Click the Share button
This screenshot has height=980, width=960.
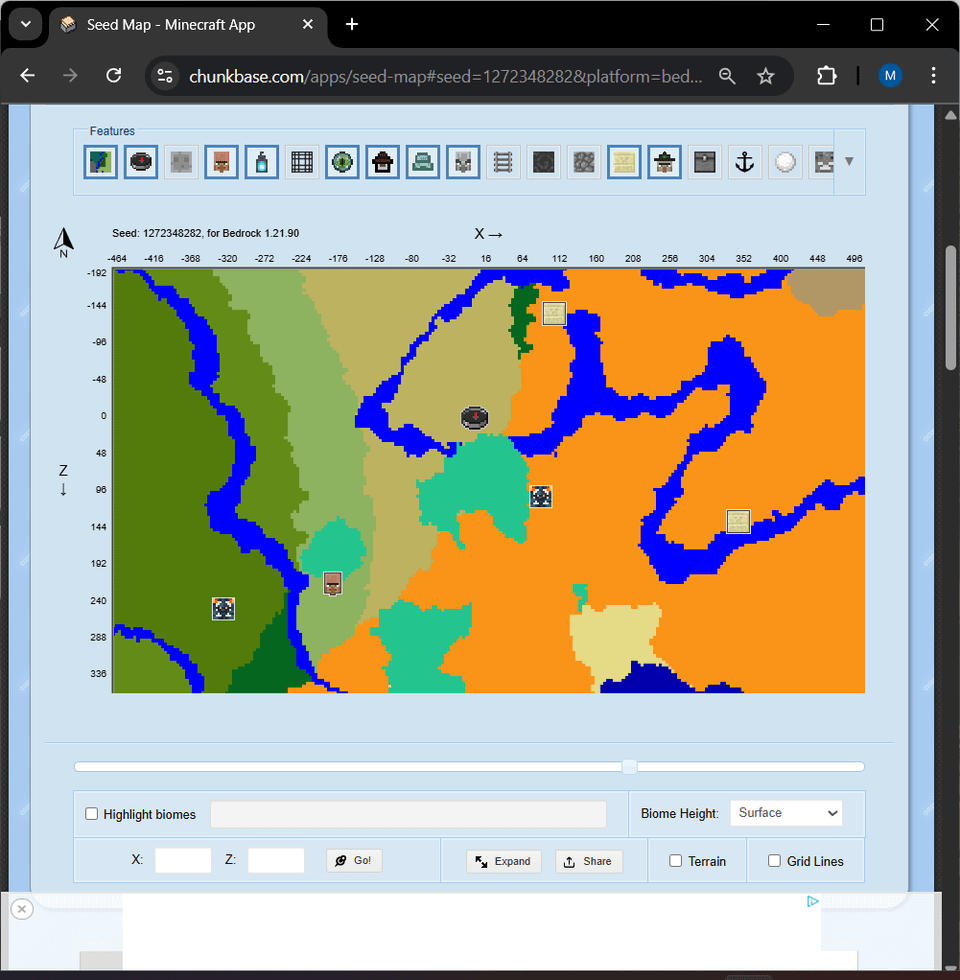(x=589, y=861)
